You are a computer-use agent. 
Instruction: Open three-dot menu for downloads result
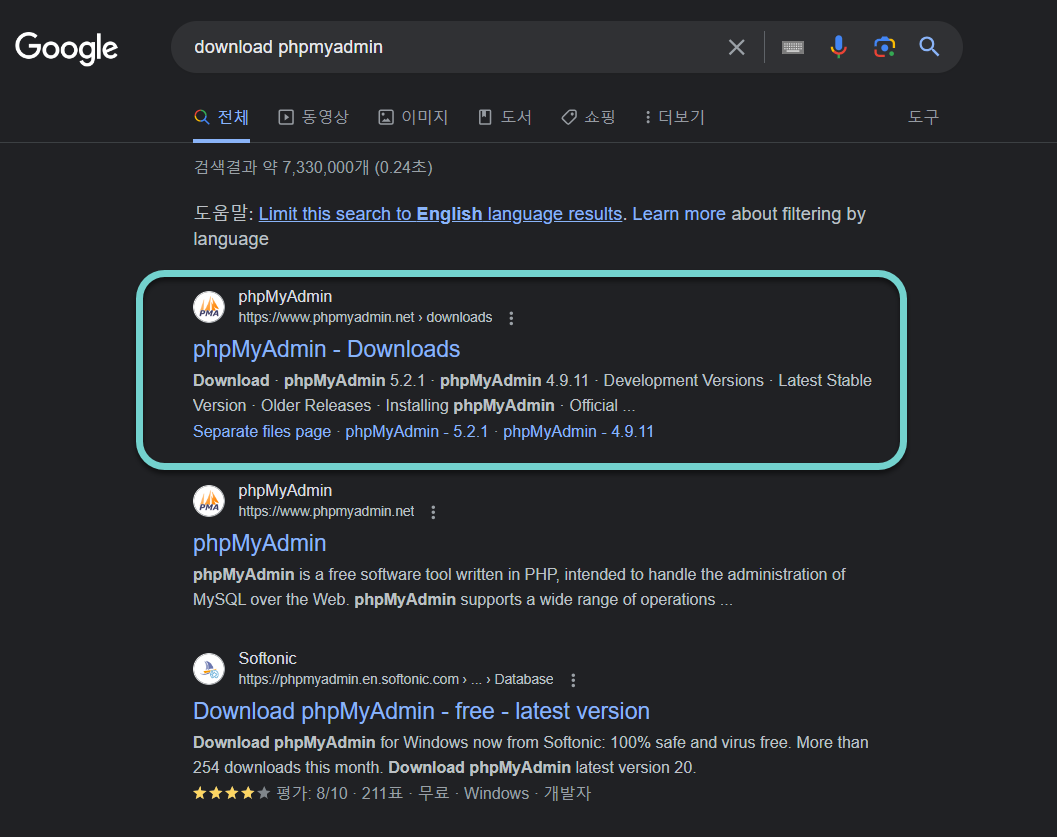511,318
